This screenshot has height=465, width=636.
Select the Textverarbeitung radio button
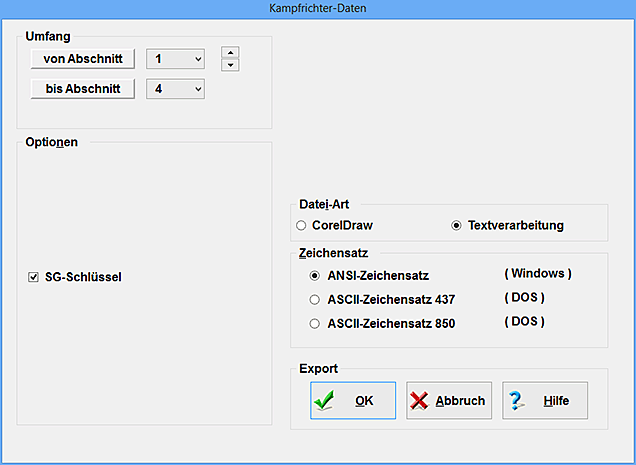457,226
